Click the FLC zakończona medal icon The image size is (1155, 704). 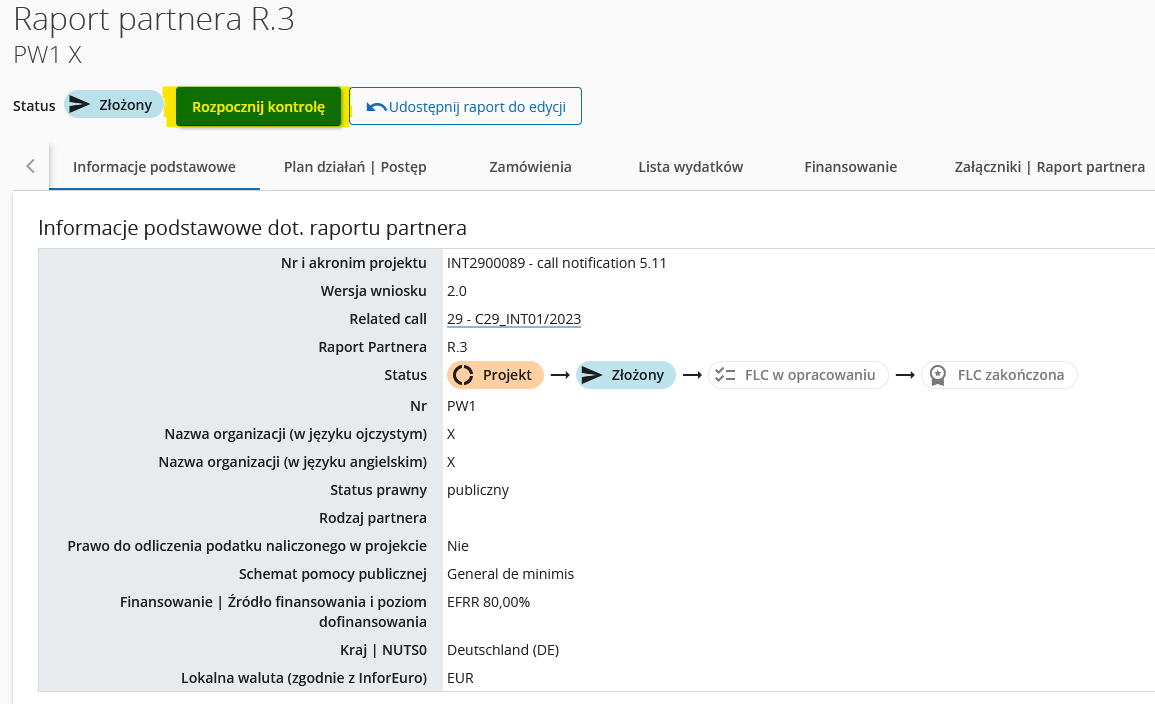tap(938, 375)
